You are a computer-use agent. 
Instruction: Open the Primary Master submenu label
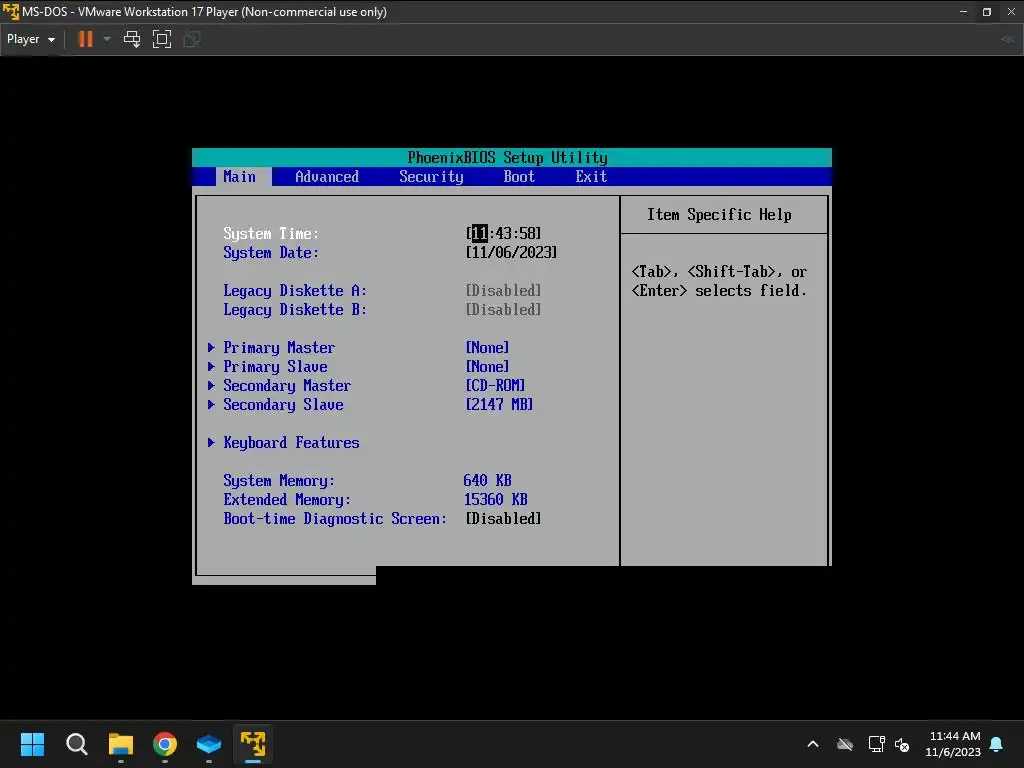click(x=279, y=347)
